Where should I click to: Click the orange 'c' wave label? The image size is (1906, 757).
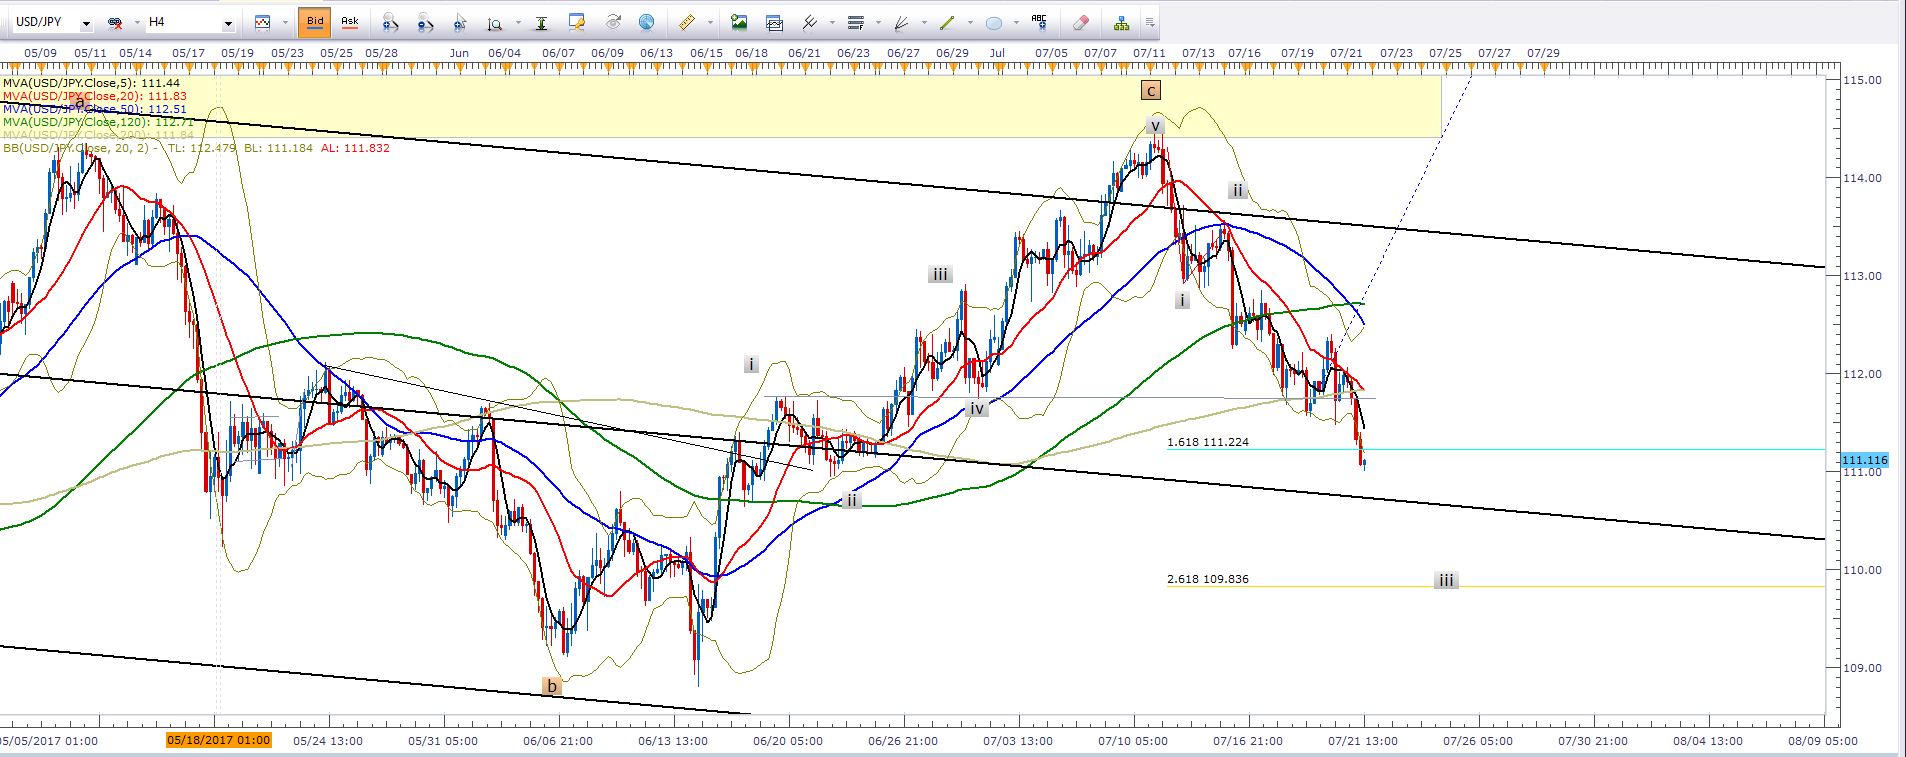coord(1151,91)
